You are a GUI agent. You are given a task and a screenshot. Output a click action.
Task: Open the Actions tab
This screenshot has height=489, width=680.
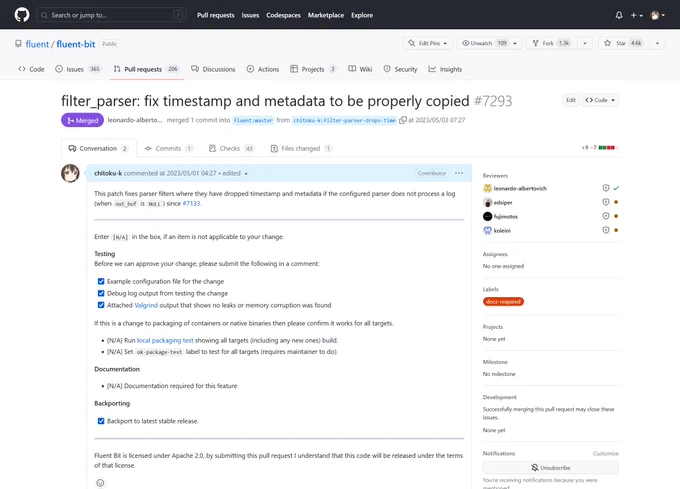coord(263,69)
